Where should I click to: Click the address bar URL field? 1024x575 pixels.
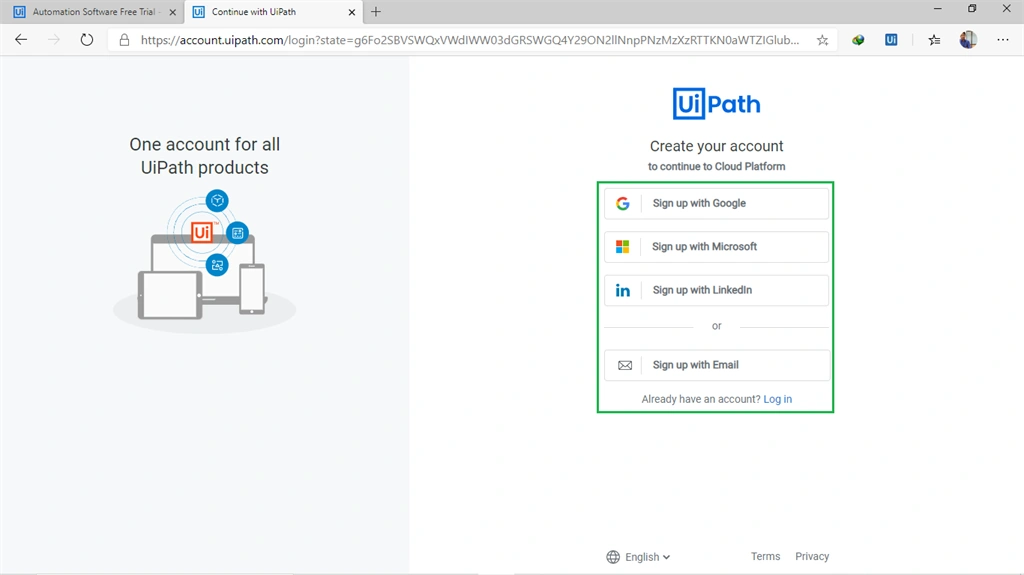pyautogui.click(x=470, y=40)
